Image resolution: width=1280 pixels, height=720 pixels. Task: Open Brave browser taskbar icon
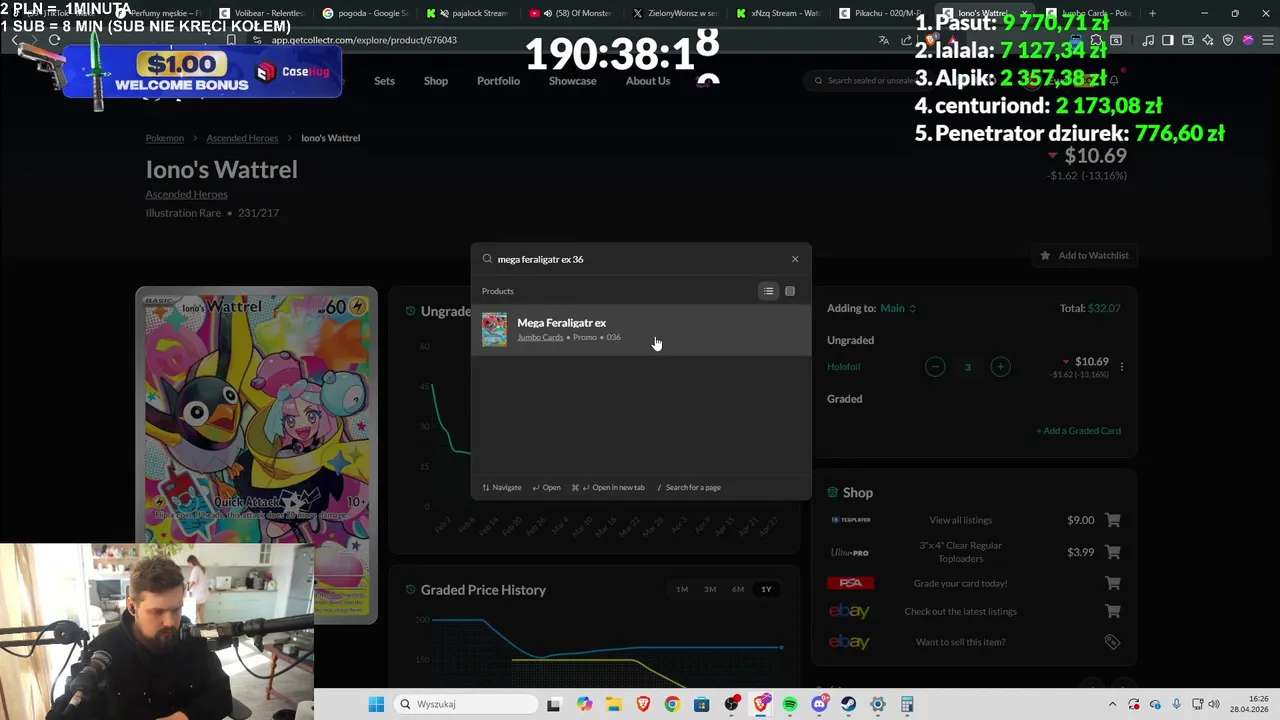[643, 704]
